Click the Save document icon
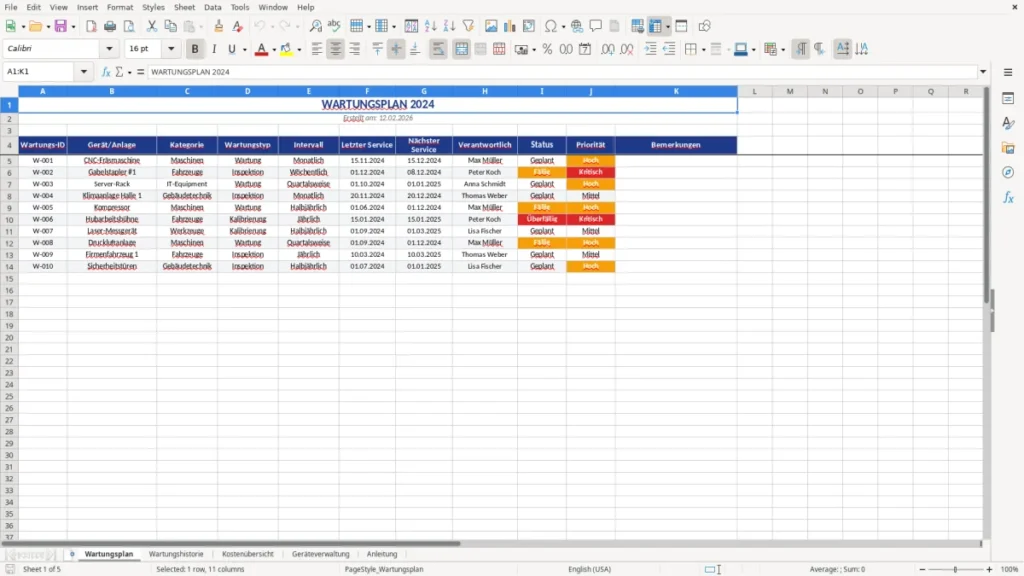Viewport: 1024px width, 576px height. tap(61, 26)
